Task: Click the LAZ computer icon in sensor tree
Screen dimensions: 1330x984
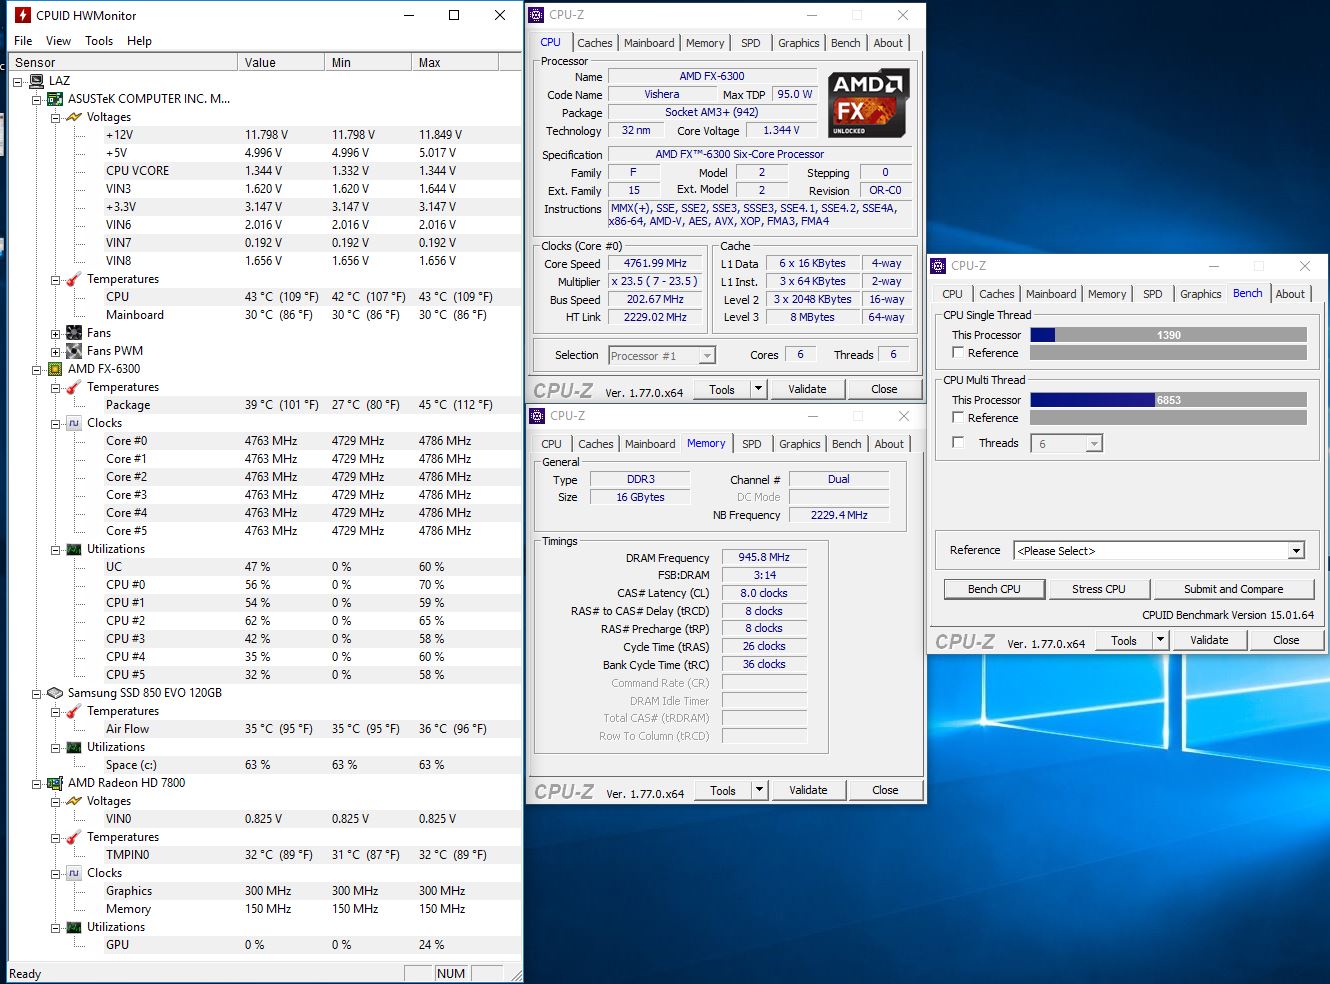Action: coord(37,81)
